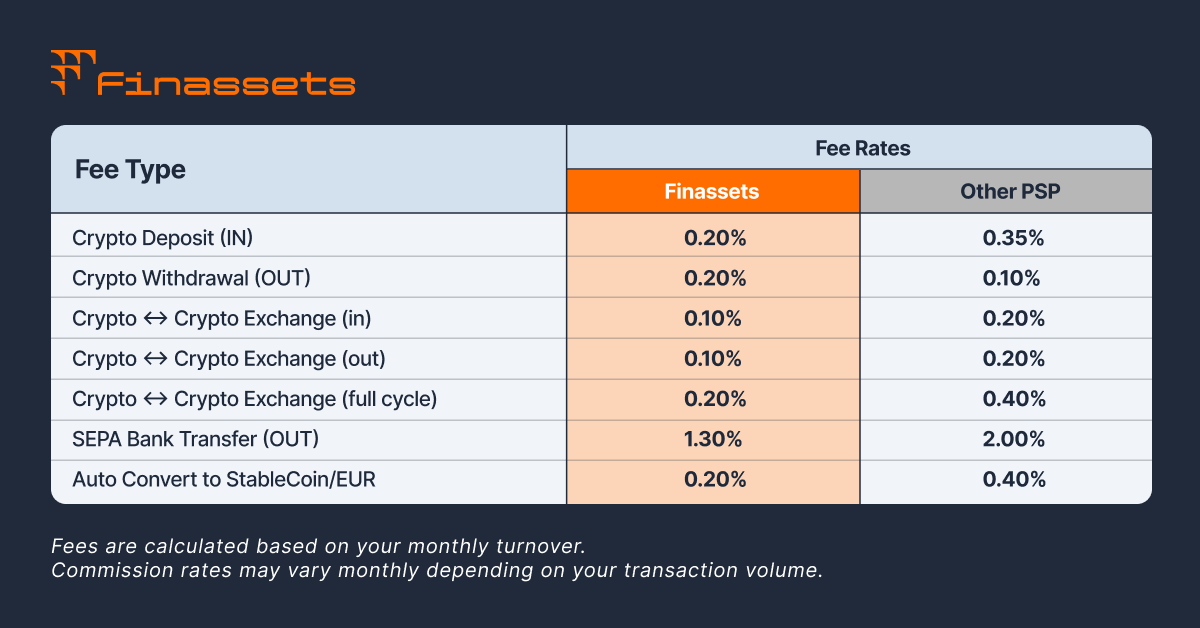Screen dimensions: 1200x628
Task: Click the Finassets logo icon
Action: point(72,72)
